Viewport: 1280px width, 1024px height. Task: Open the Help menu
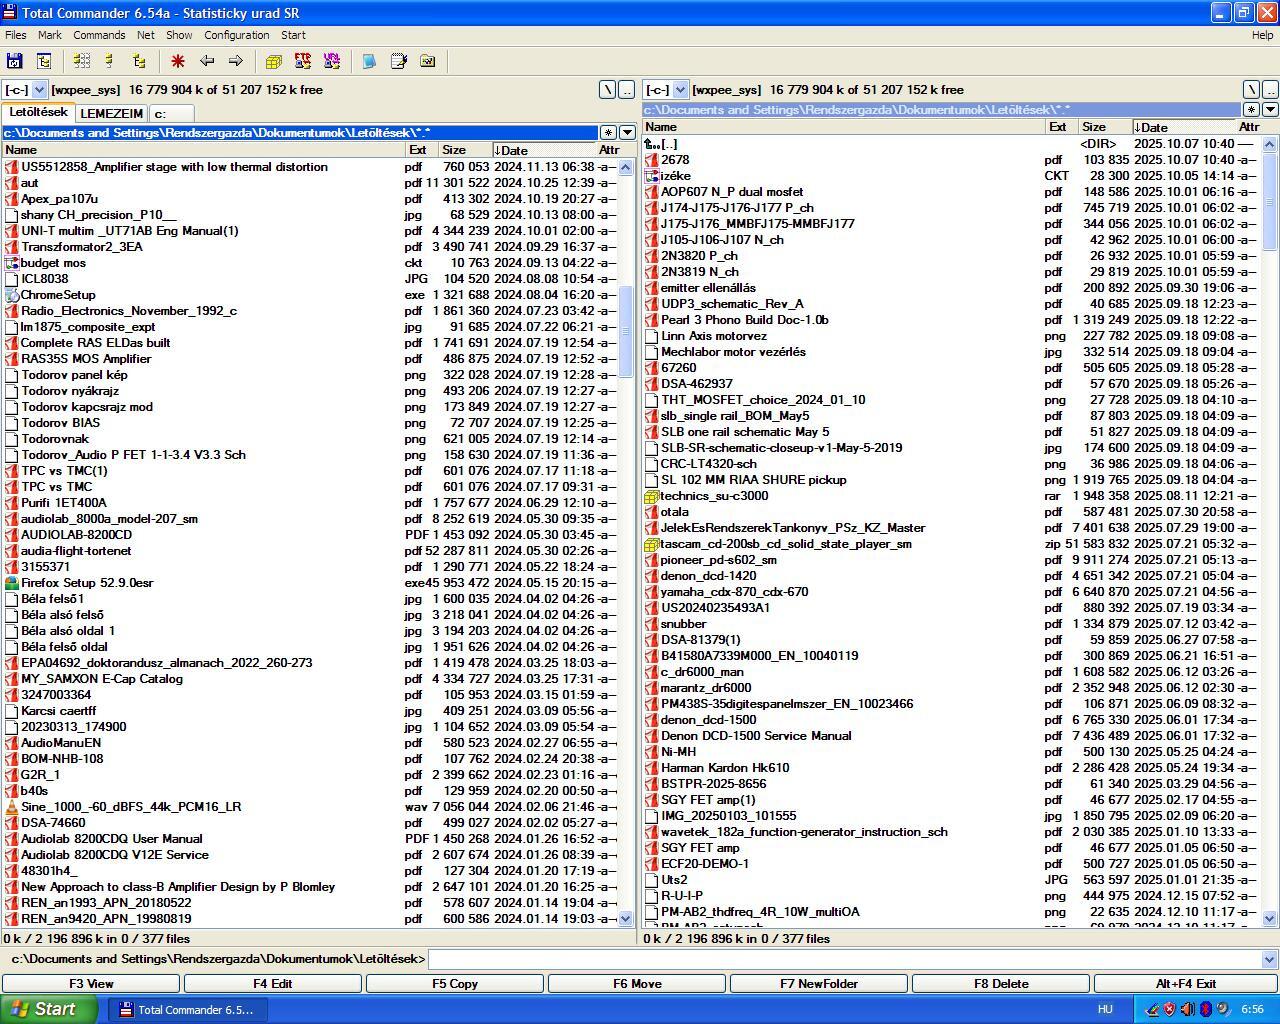[1263, 35]
